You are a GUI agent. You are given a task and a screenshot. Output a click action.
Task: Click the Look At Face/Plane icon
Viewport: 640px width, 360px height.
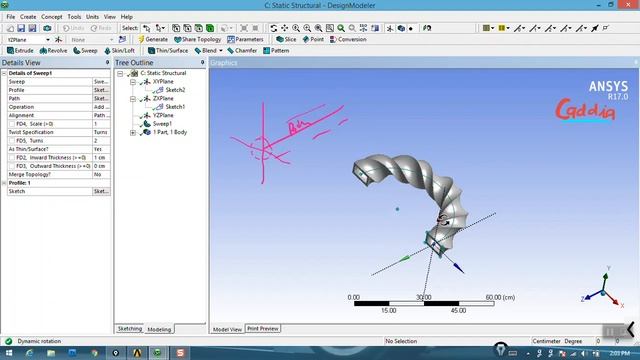[x=427, y=28]
